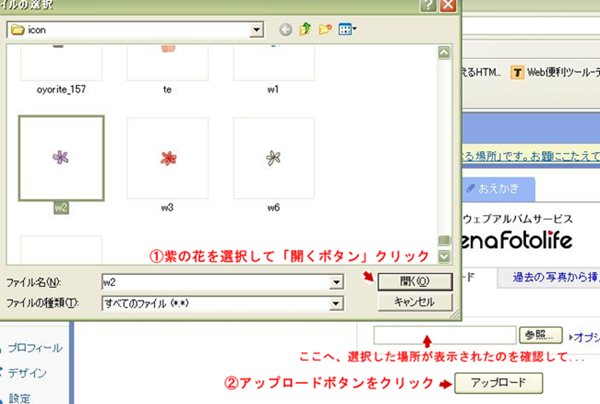600x404 pixels.
Task: Click the w3 file name label
Action: pyautogui.click(x=167, y=208)
